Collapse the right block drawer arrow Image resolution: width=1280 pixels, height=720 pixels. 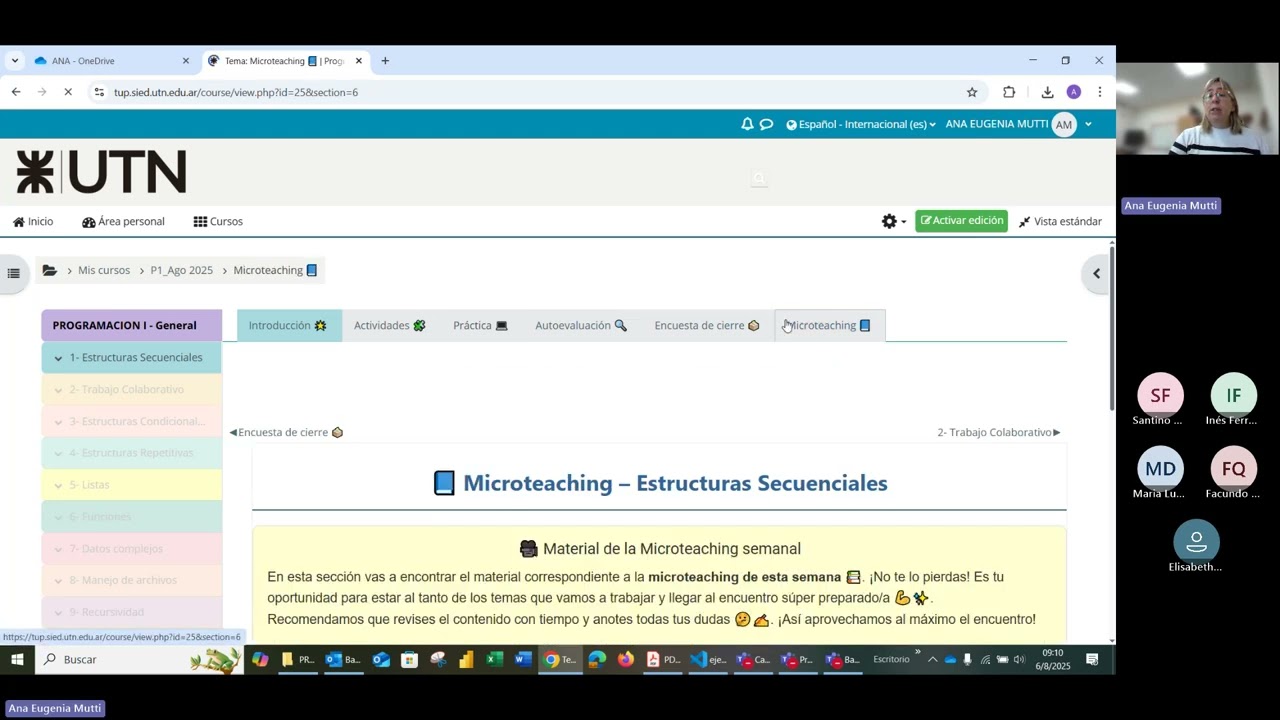1096,273
